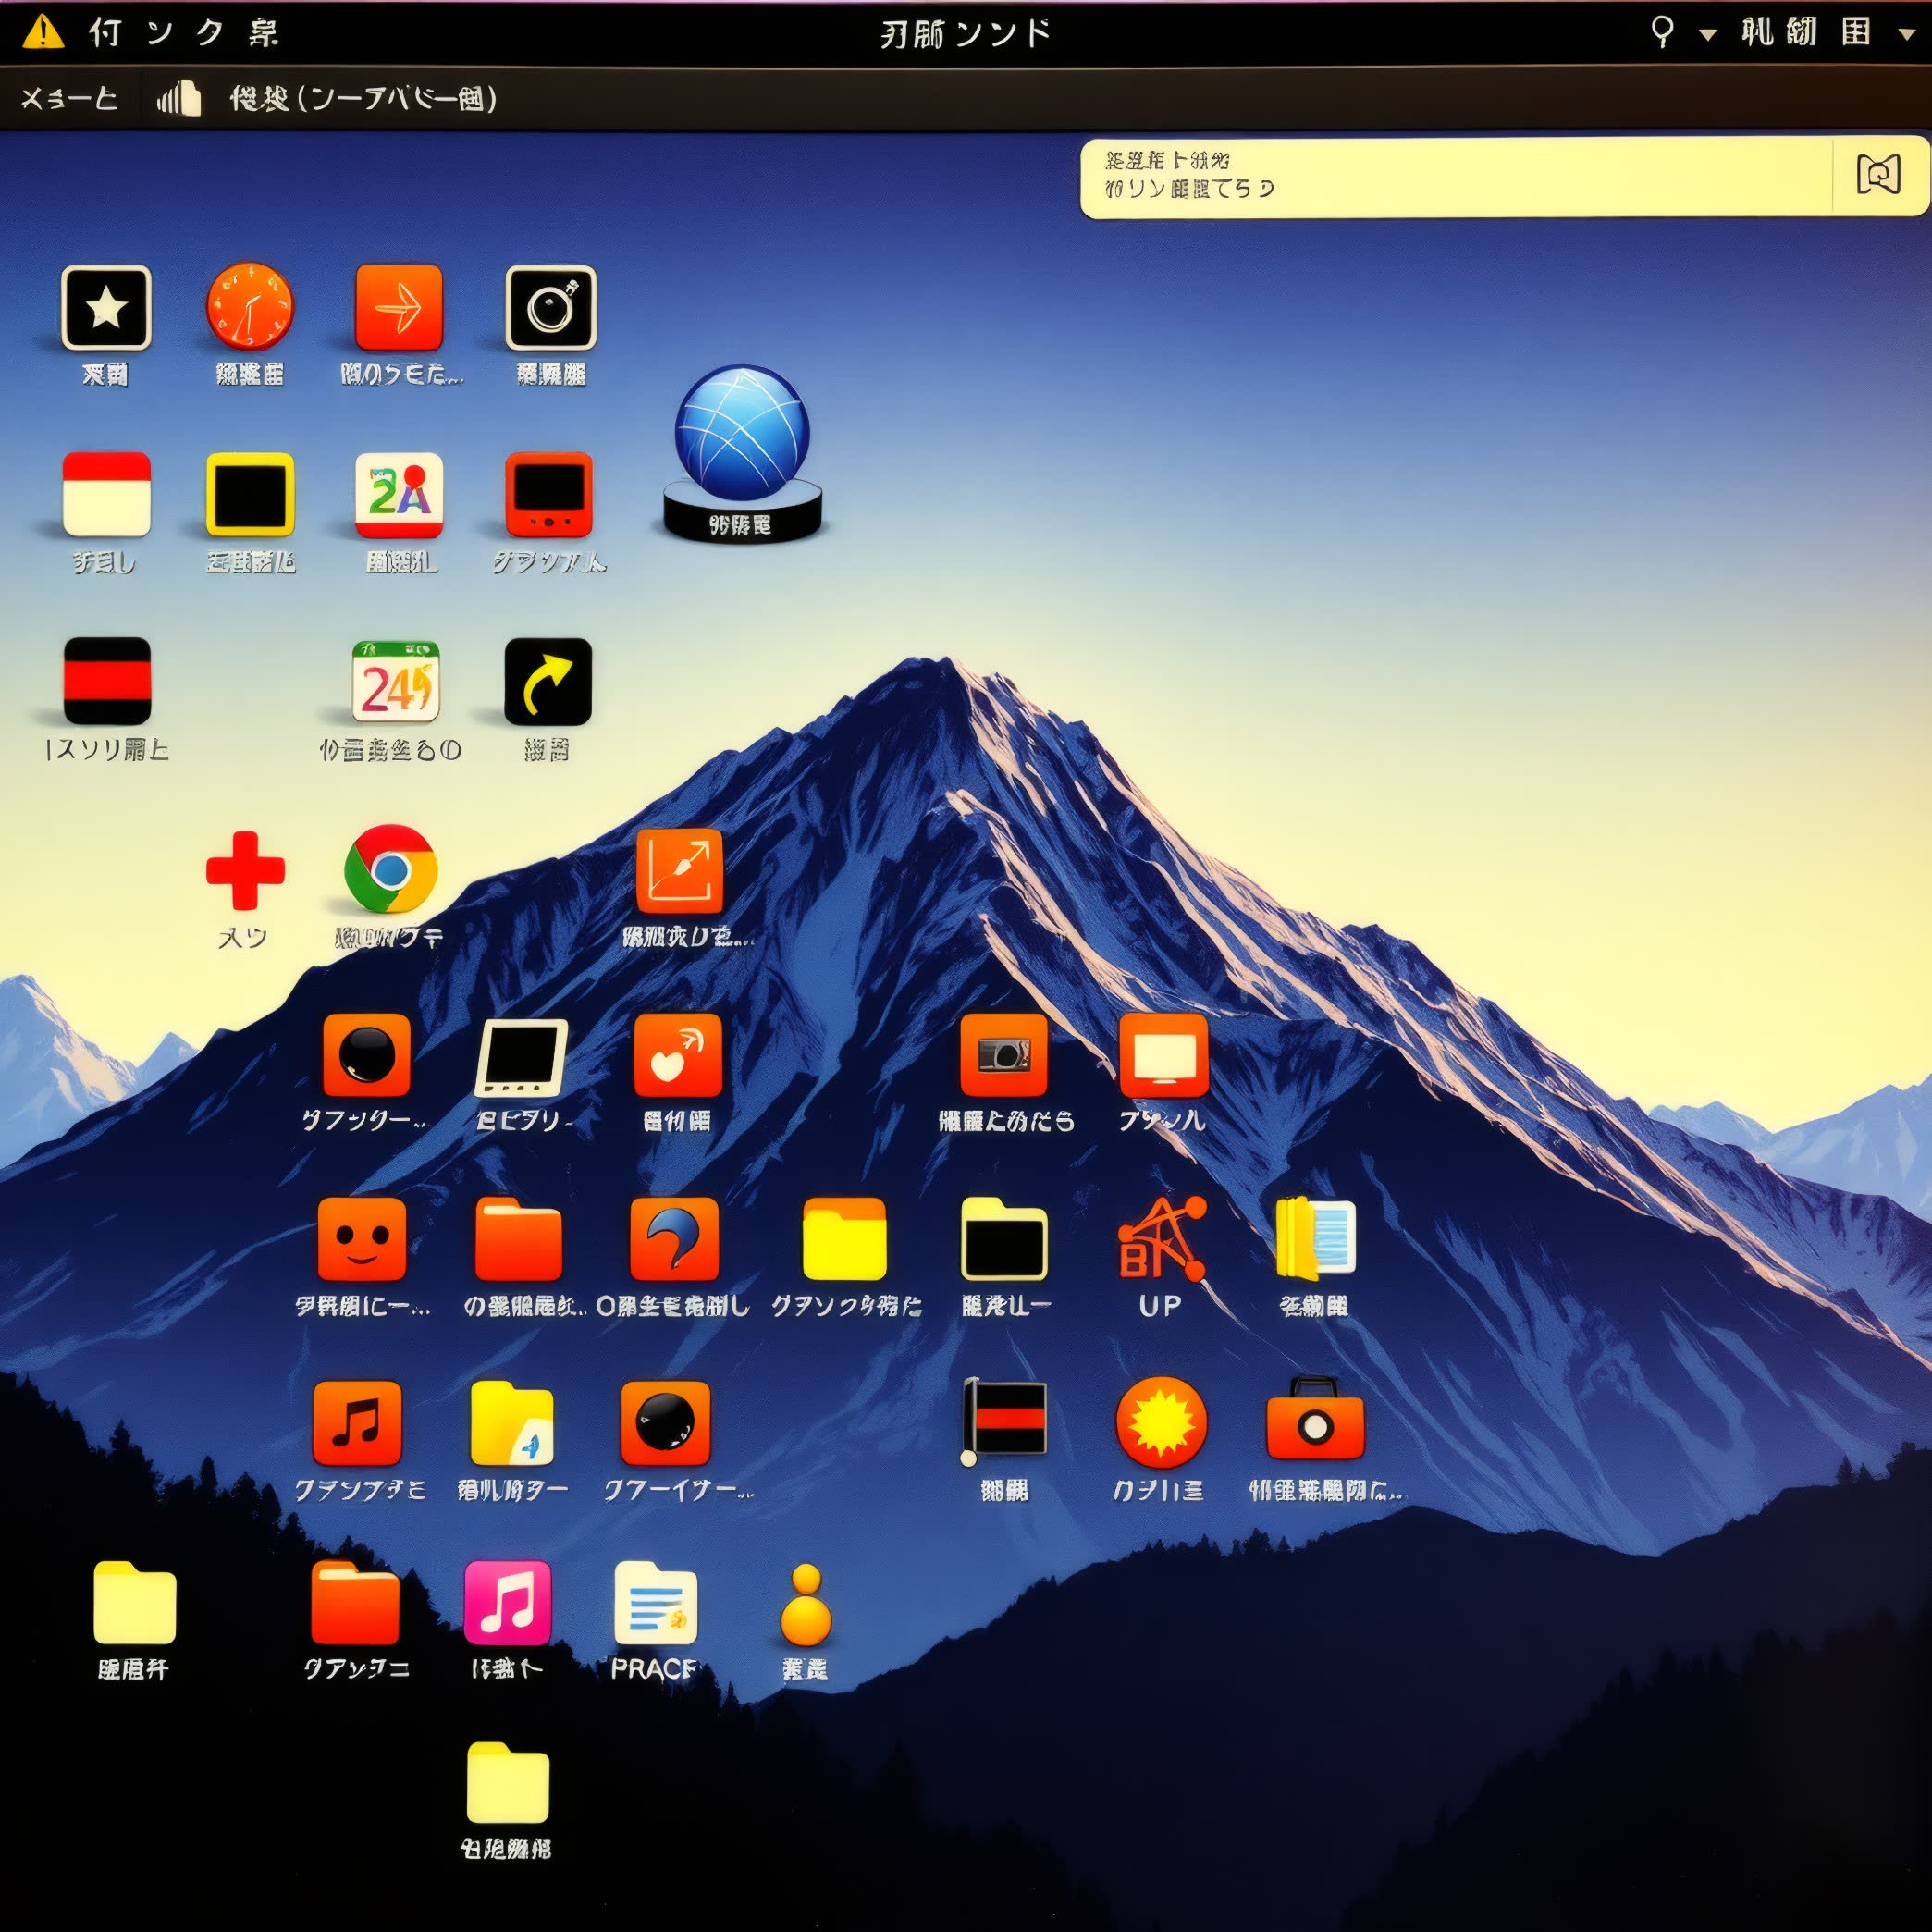Click the first item in second toolbar row
1932x1932 pixels.
[x=69, y=99]
